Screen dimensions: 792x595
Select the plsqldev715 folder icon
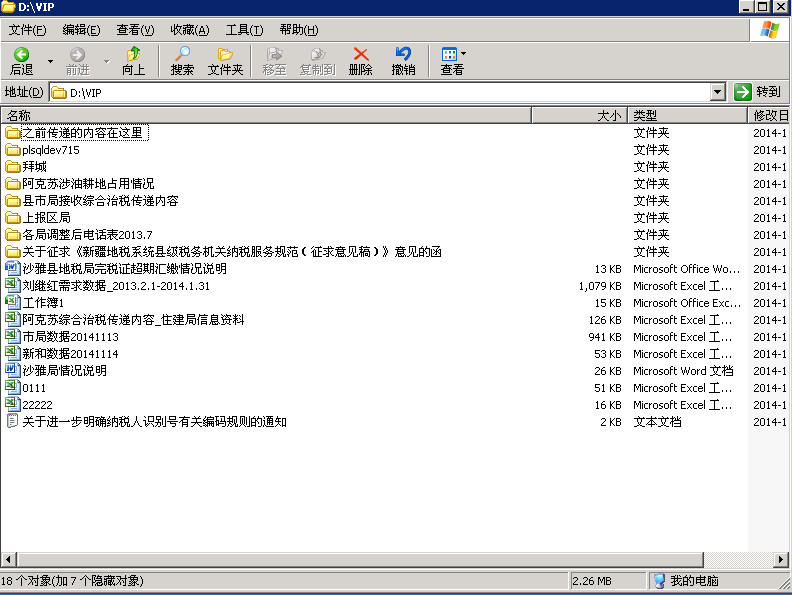[x=12, y=150]
